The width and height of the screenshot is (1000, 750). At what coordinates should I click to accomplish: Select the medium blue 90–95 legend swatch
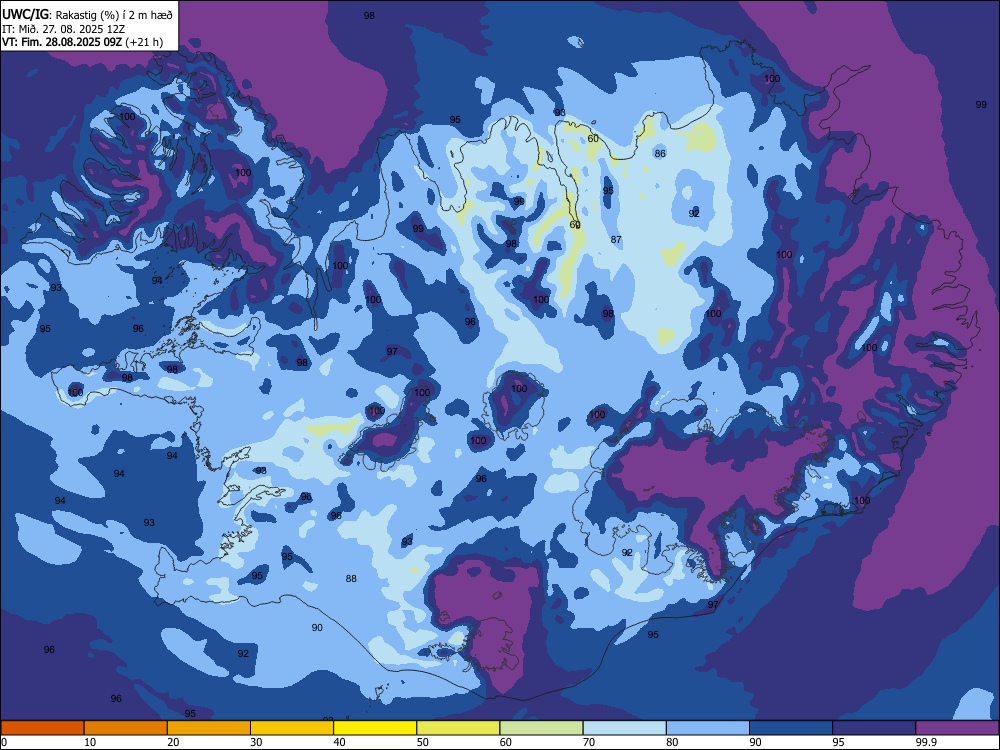click(791, 728)
